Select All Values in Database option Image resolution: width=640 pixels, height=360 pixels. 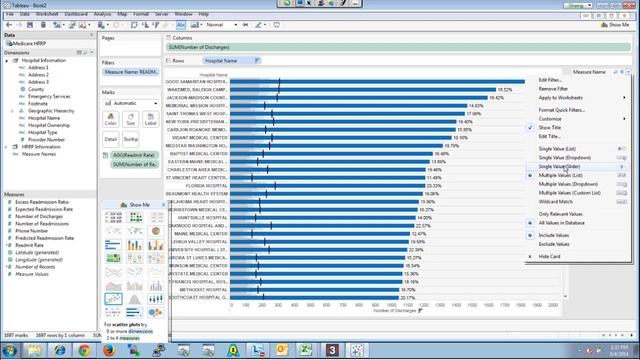click(561, 223)
